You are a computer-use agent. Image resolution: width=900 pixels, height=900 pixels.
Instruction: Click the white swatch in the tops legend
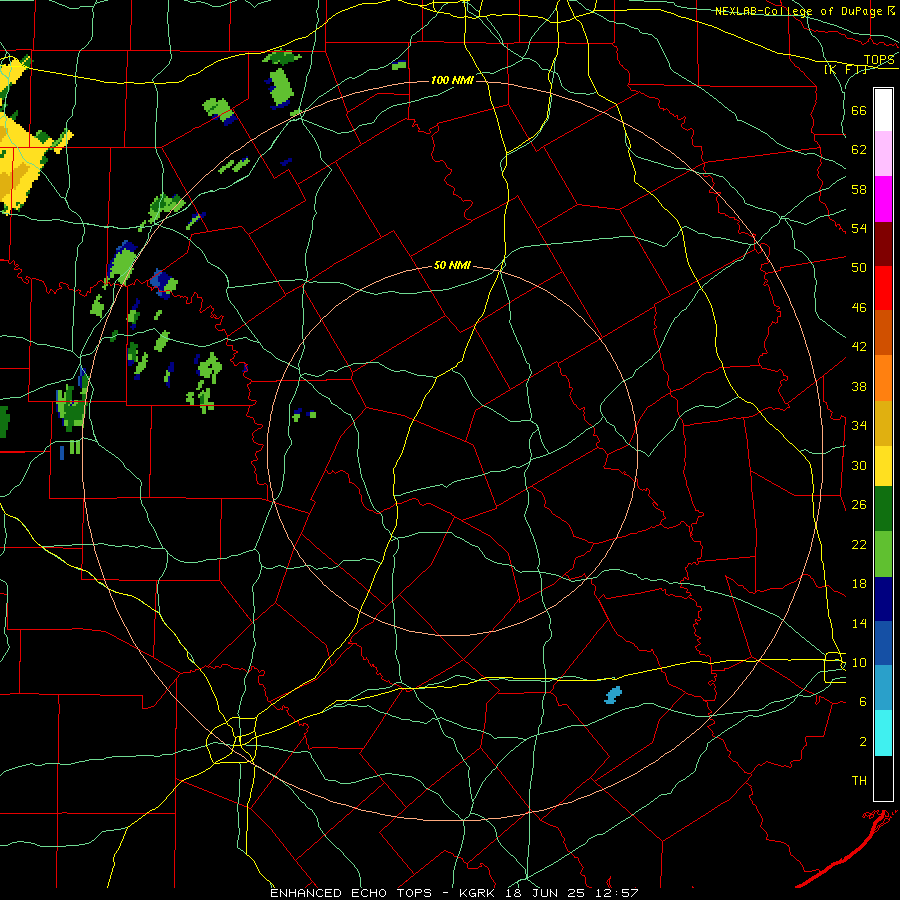coord(883,110)
